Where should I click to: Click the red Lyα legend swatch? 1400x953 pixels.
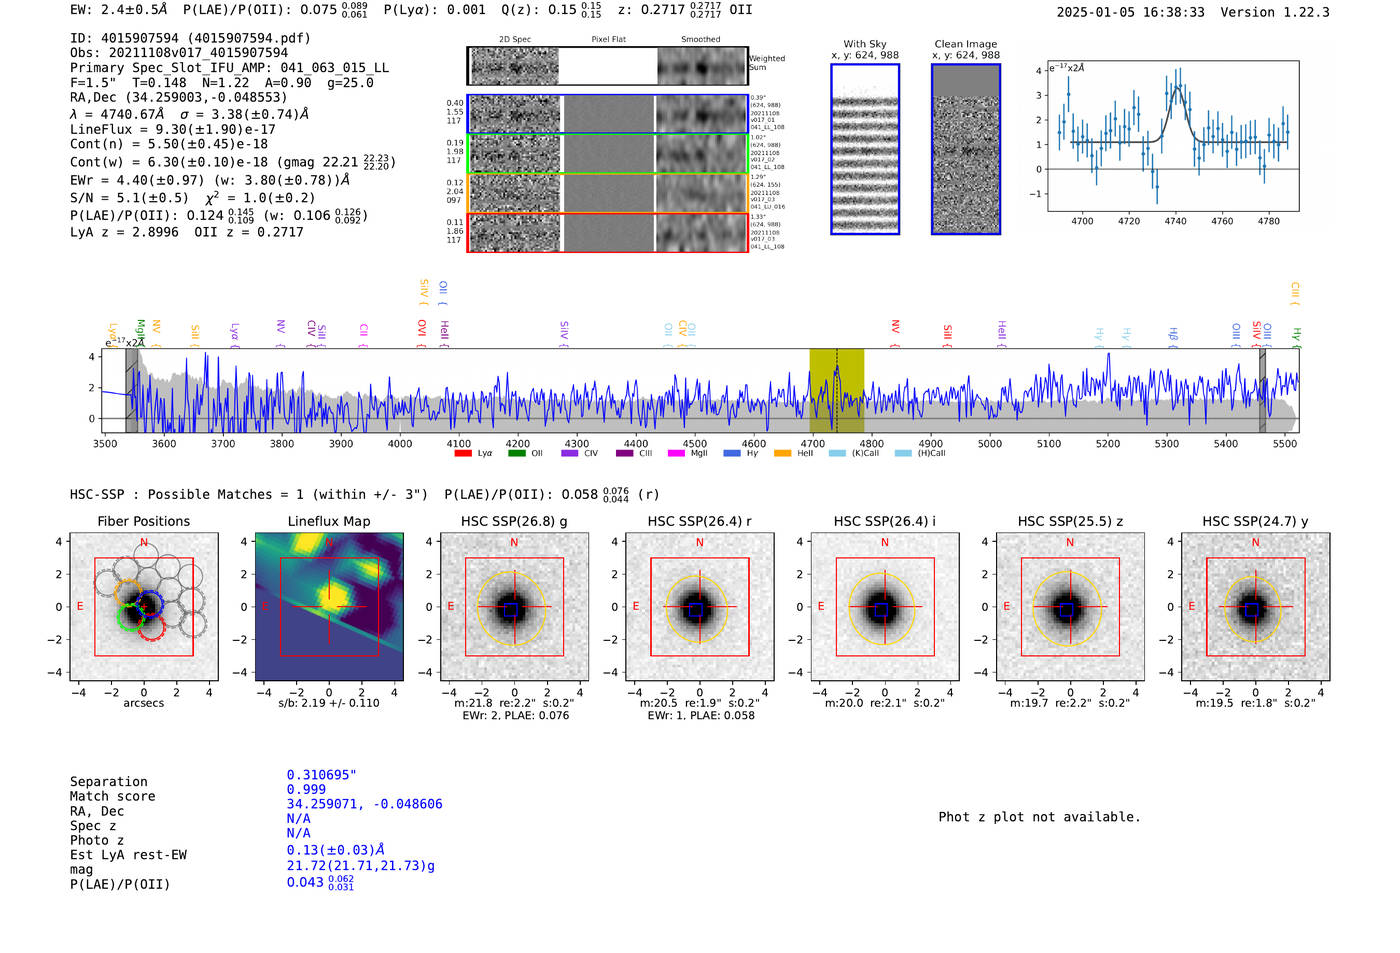463,454
